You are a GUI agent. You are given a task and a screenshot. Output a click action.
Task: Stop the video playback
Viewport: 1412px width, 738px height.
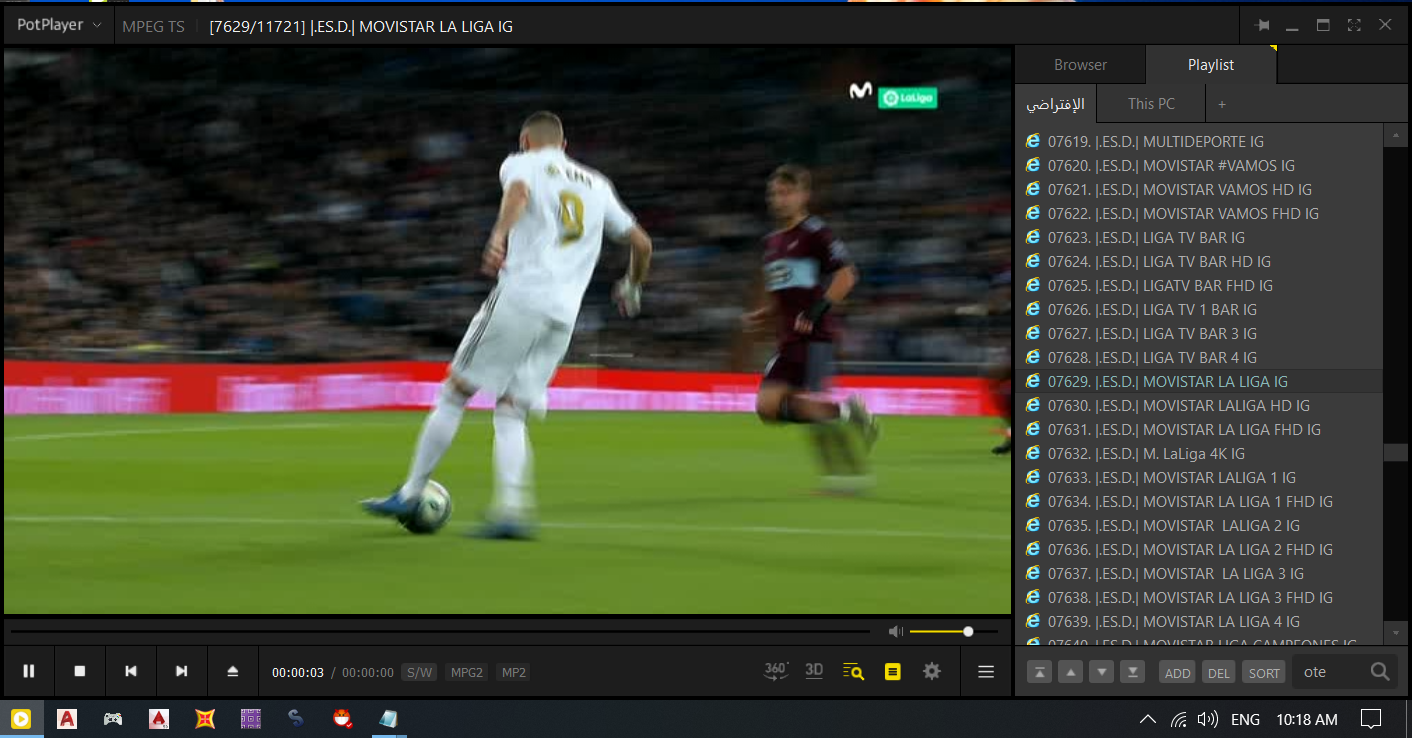80,672
